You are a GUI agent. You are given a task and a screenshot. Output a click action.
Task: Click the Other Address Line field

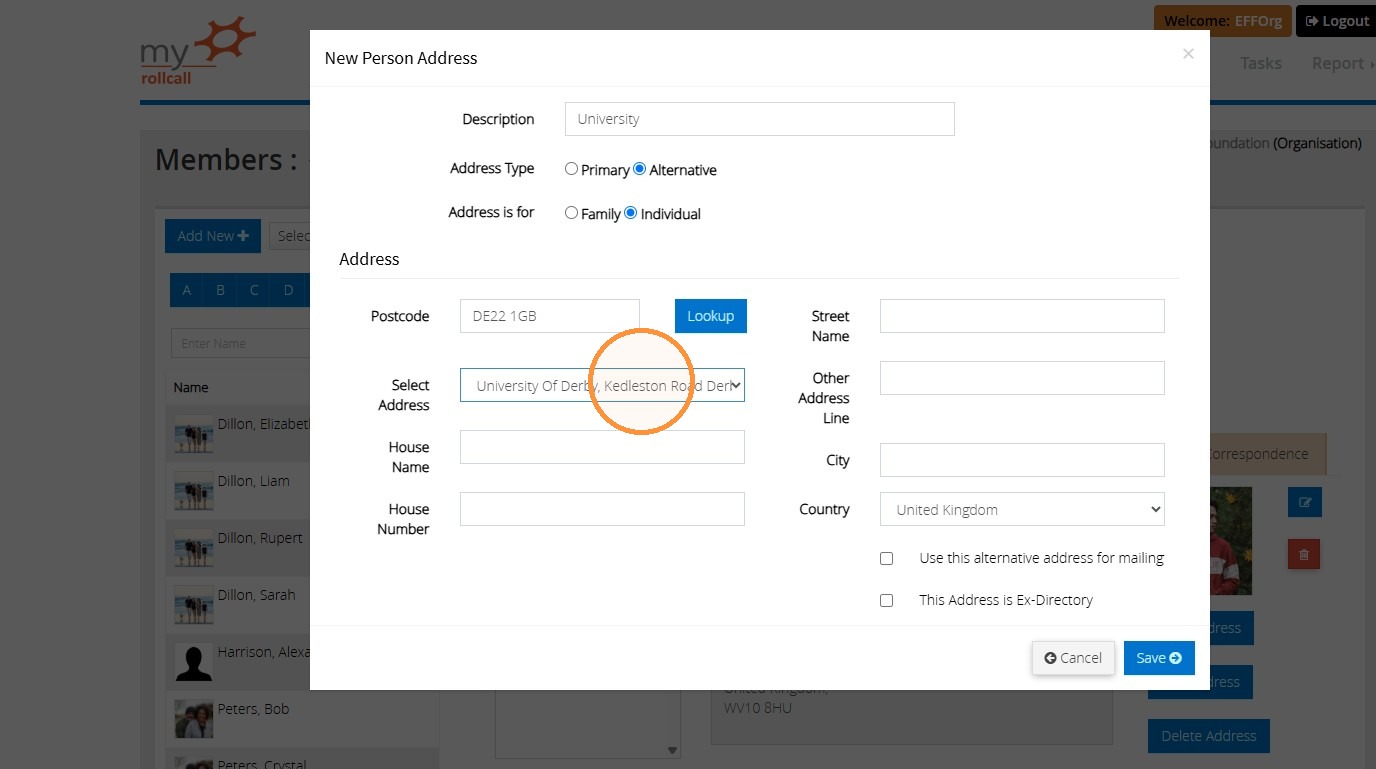1022,378
